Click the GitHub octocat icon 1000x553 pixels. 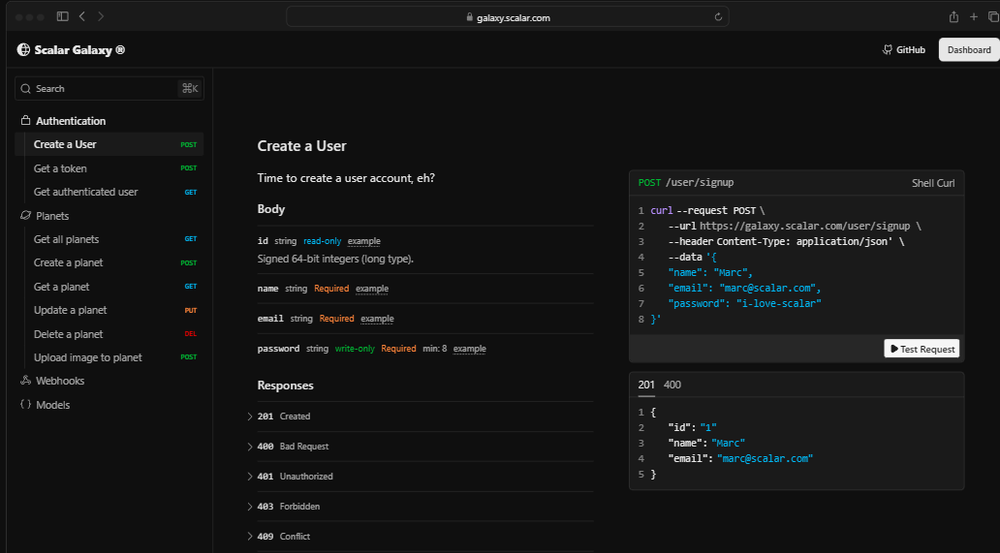(x=887, y=50)
